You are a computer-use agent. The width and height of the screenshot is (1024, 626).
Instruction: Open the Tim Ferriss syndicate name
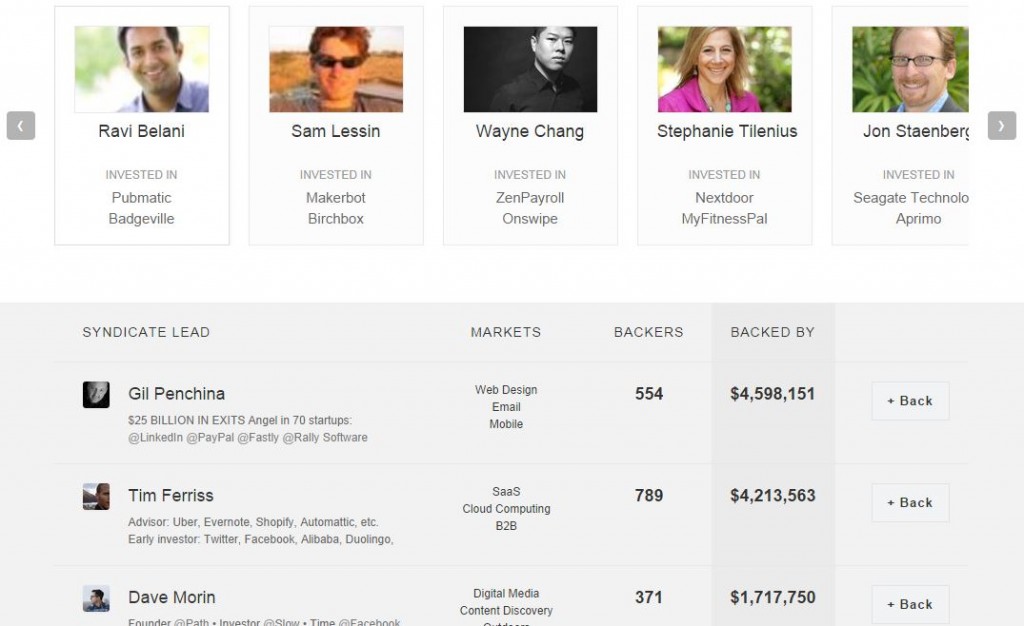[x=170, y=495]
